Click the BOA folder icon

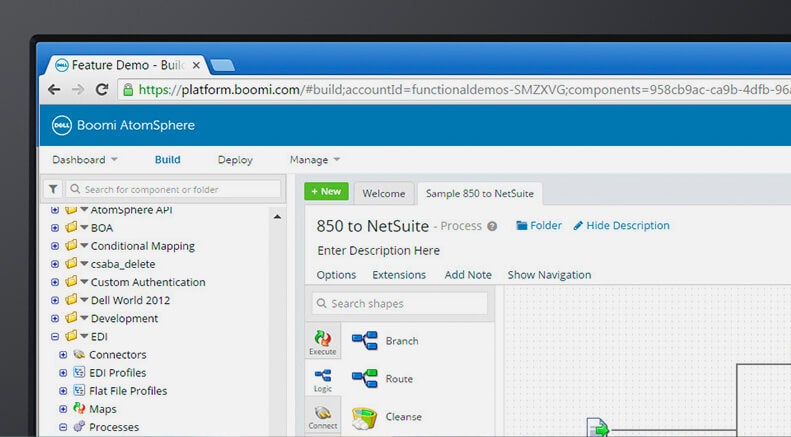coord(71,227)
